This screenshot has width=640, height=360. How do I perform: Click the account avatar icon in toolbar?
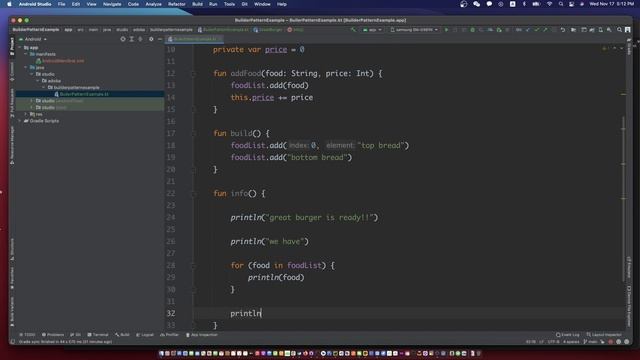628,30
